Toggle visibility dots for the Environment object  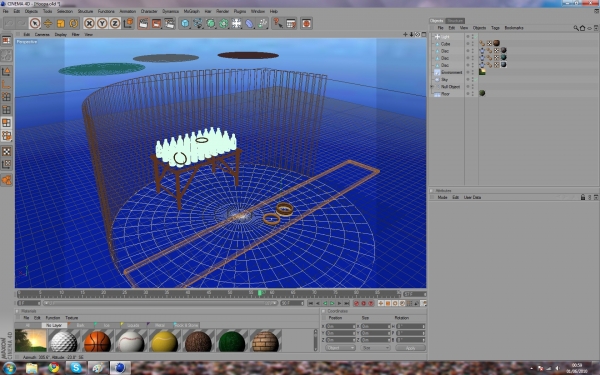pyautogui.click(x=473, y=72)
